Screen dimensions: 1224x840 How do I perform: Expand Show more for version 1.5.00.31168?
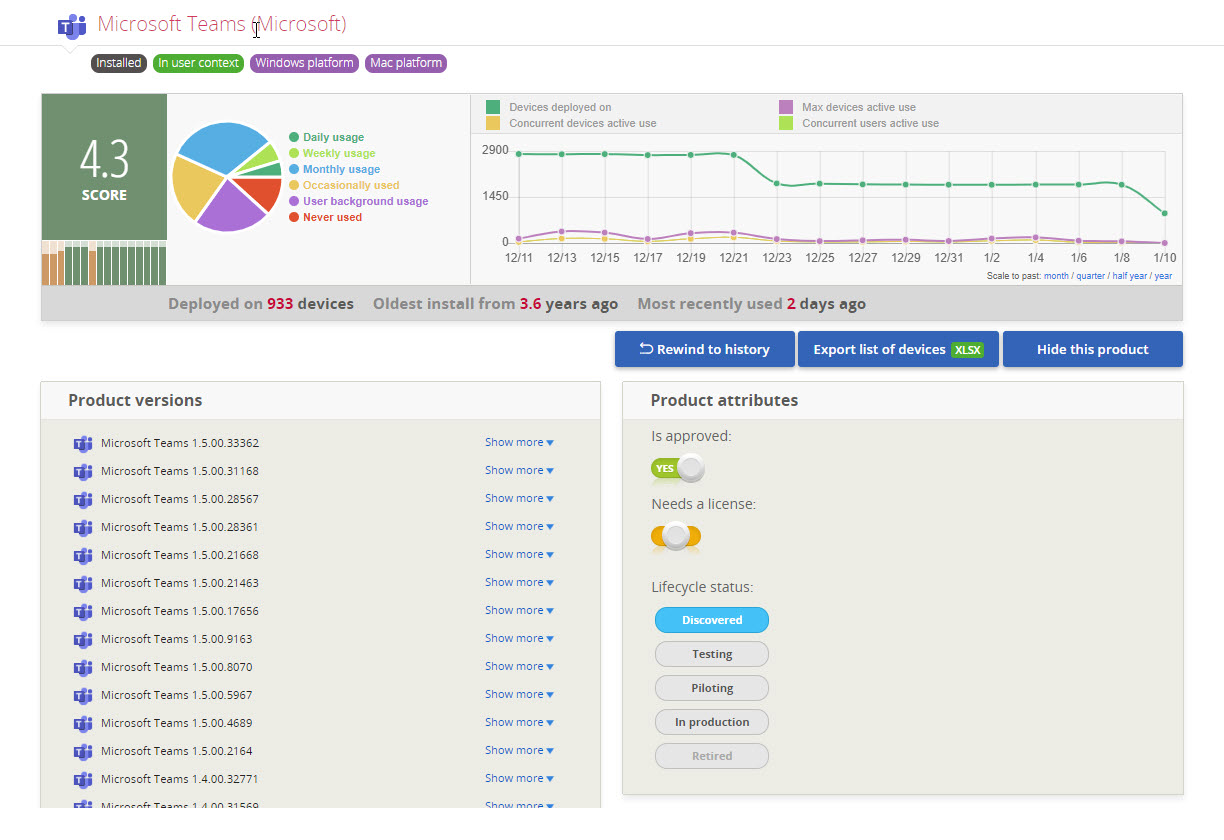pyautogui.click(x=519, y=470)
